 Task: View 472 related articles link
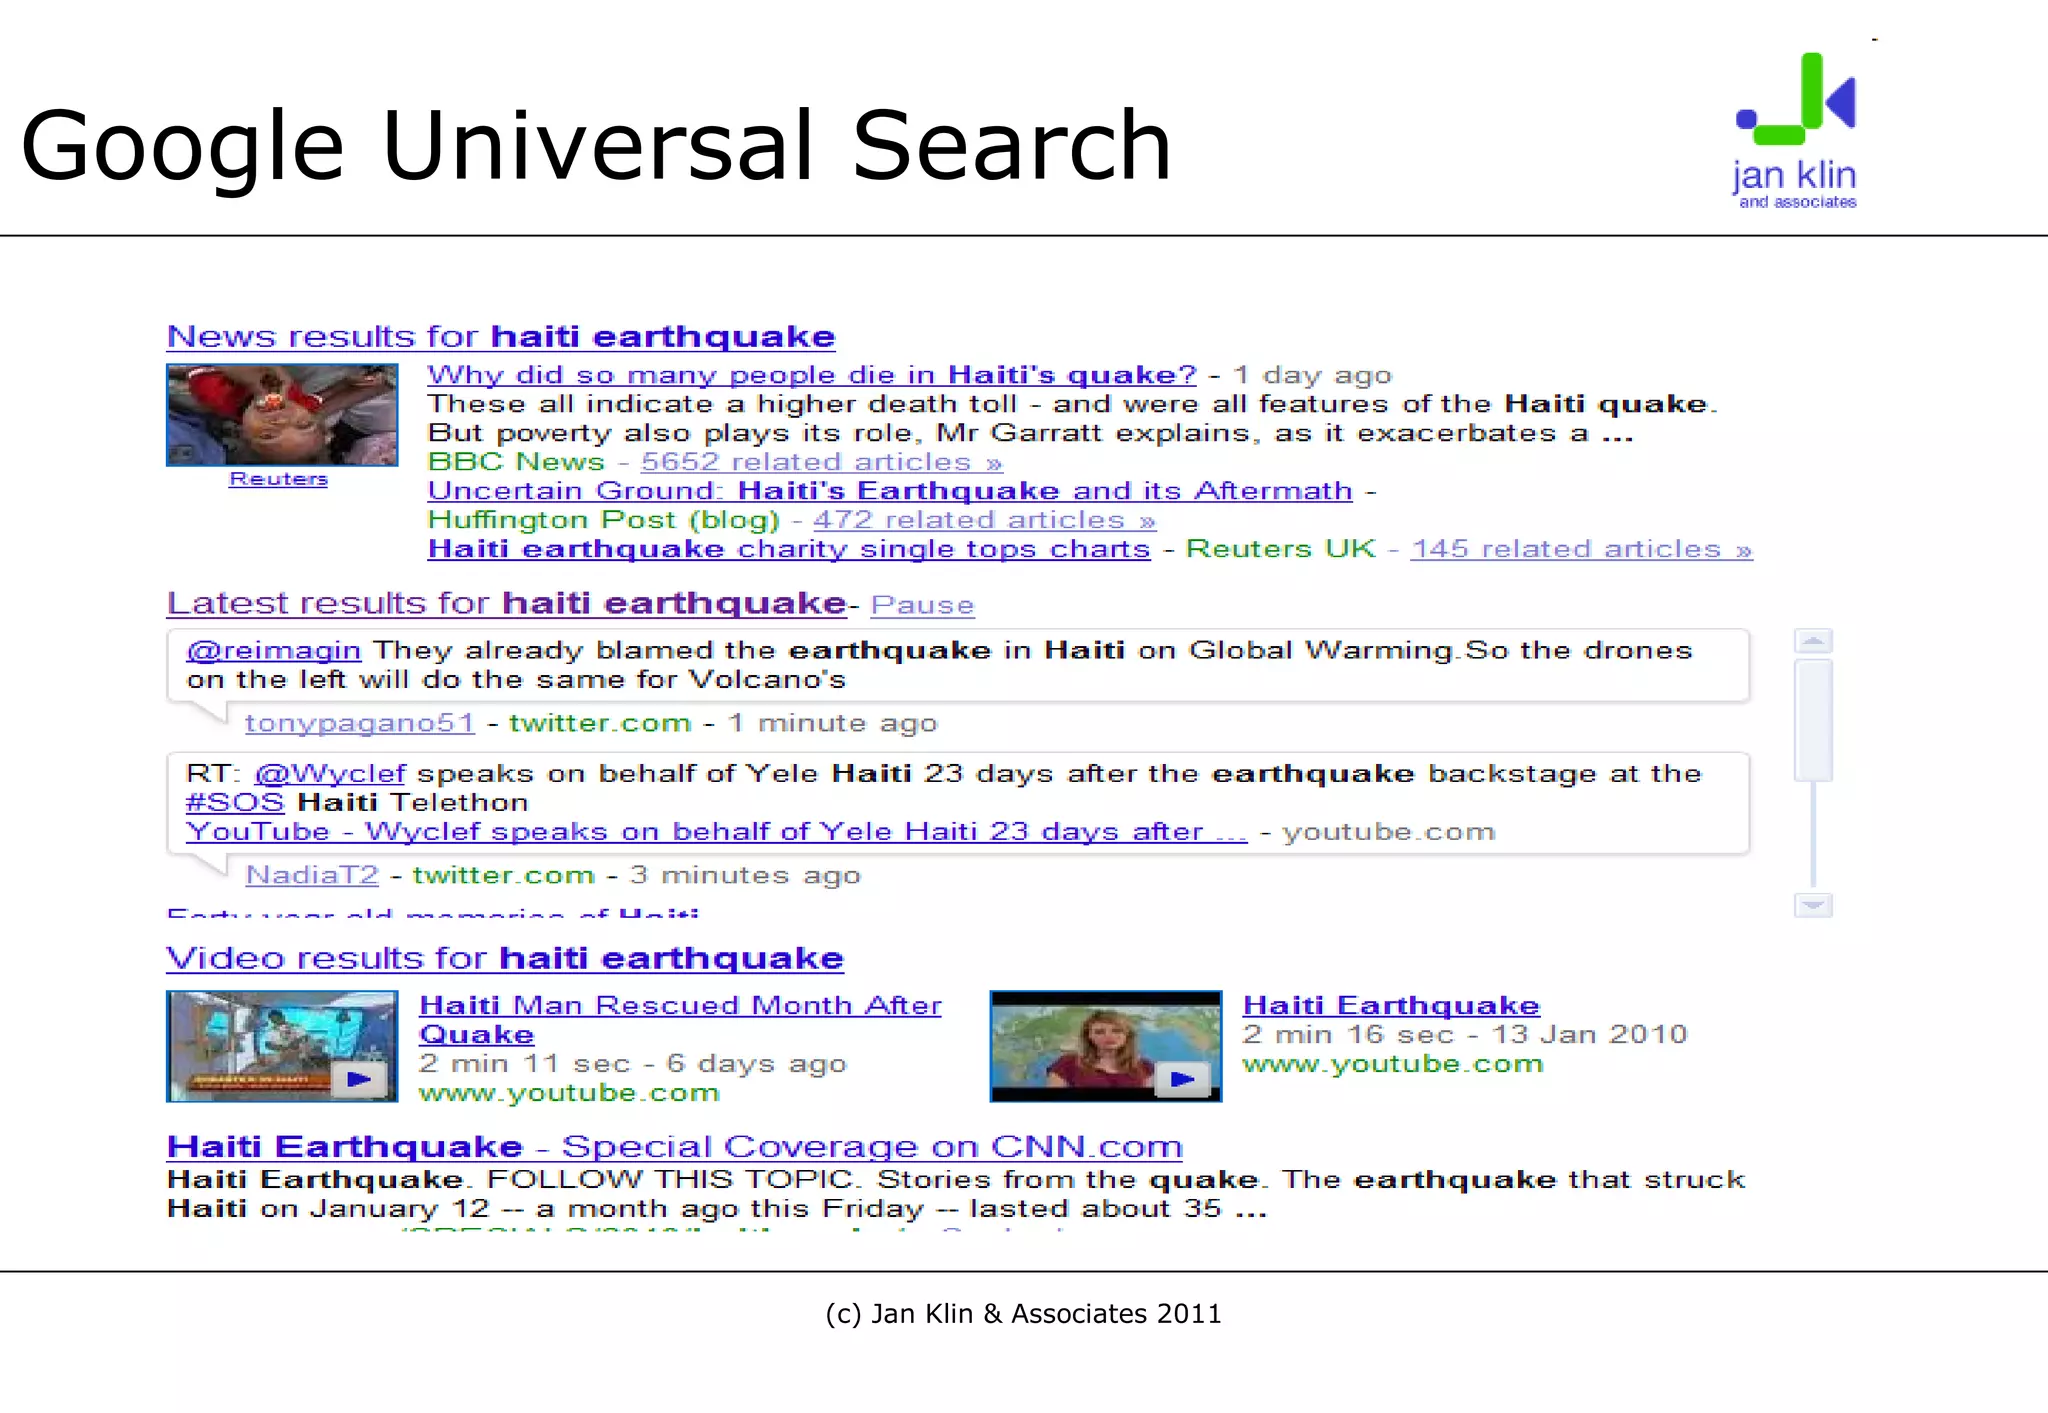pos(984,520)
